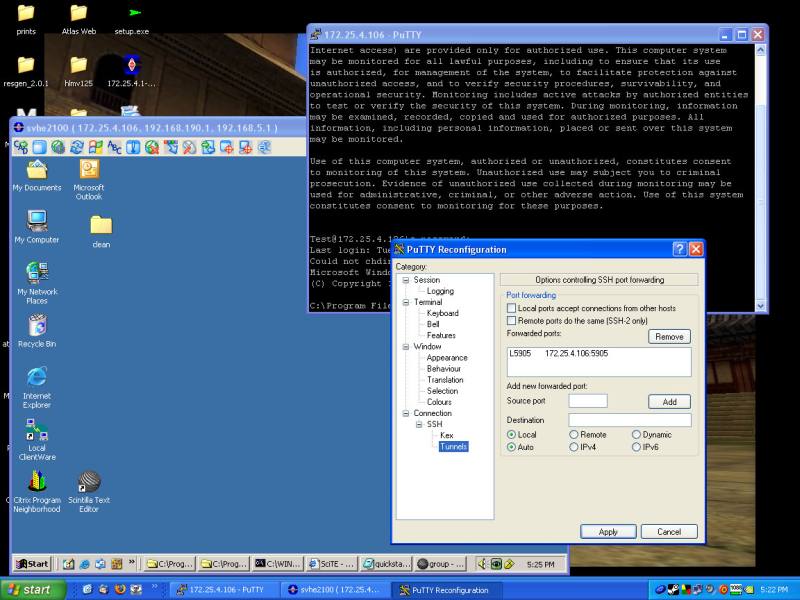Viewport: 800px width, 600px height.
Task: Collapse the Window category tree node
Action: pyautogui.click(x=406, y=347)
